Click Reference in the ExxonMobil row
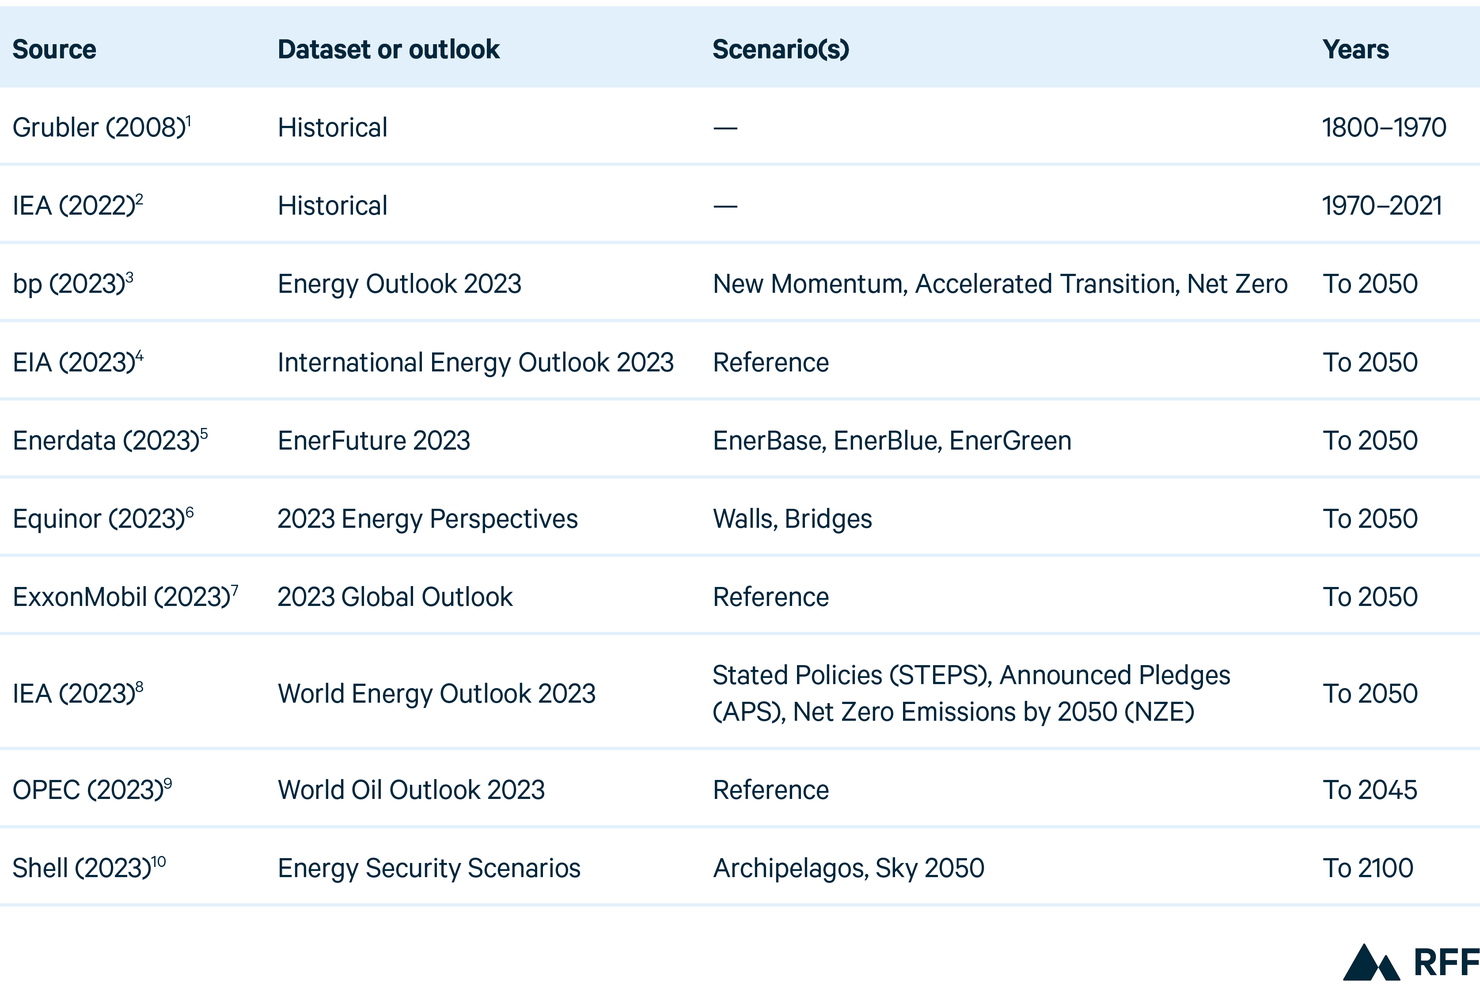1480x984 pixels. point(770,596)
